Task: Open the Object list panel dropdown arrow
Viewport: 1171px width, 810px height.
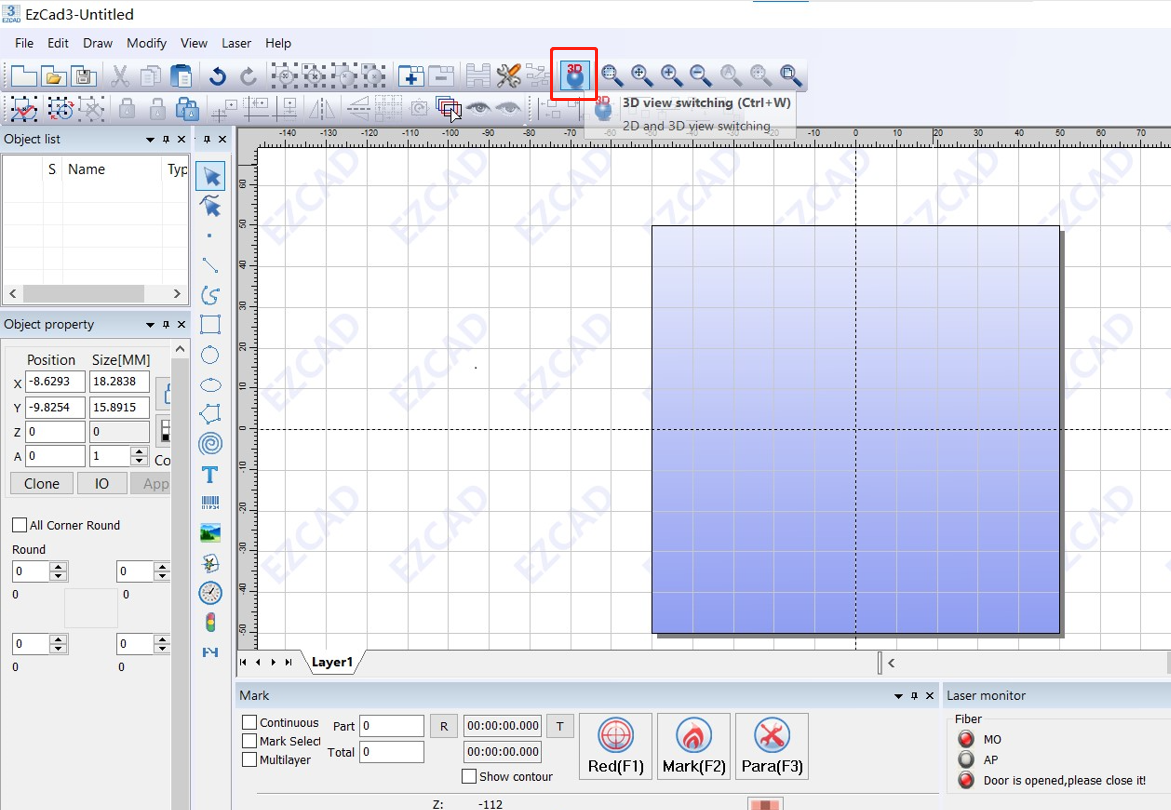Action: (x=150, y=140)
